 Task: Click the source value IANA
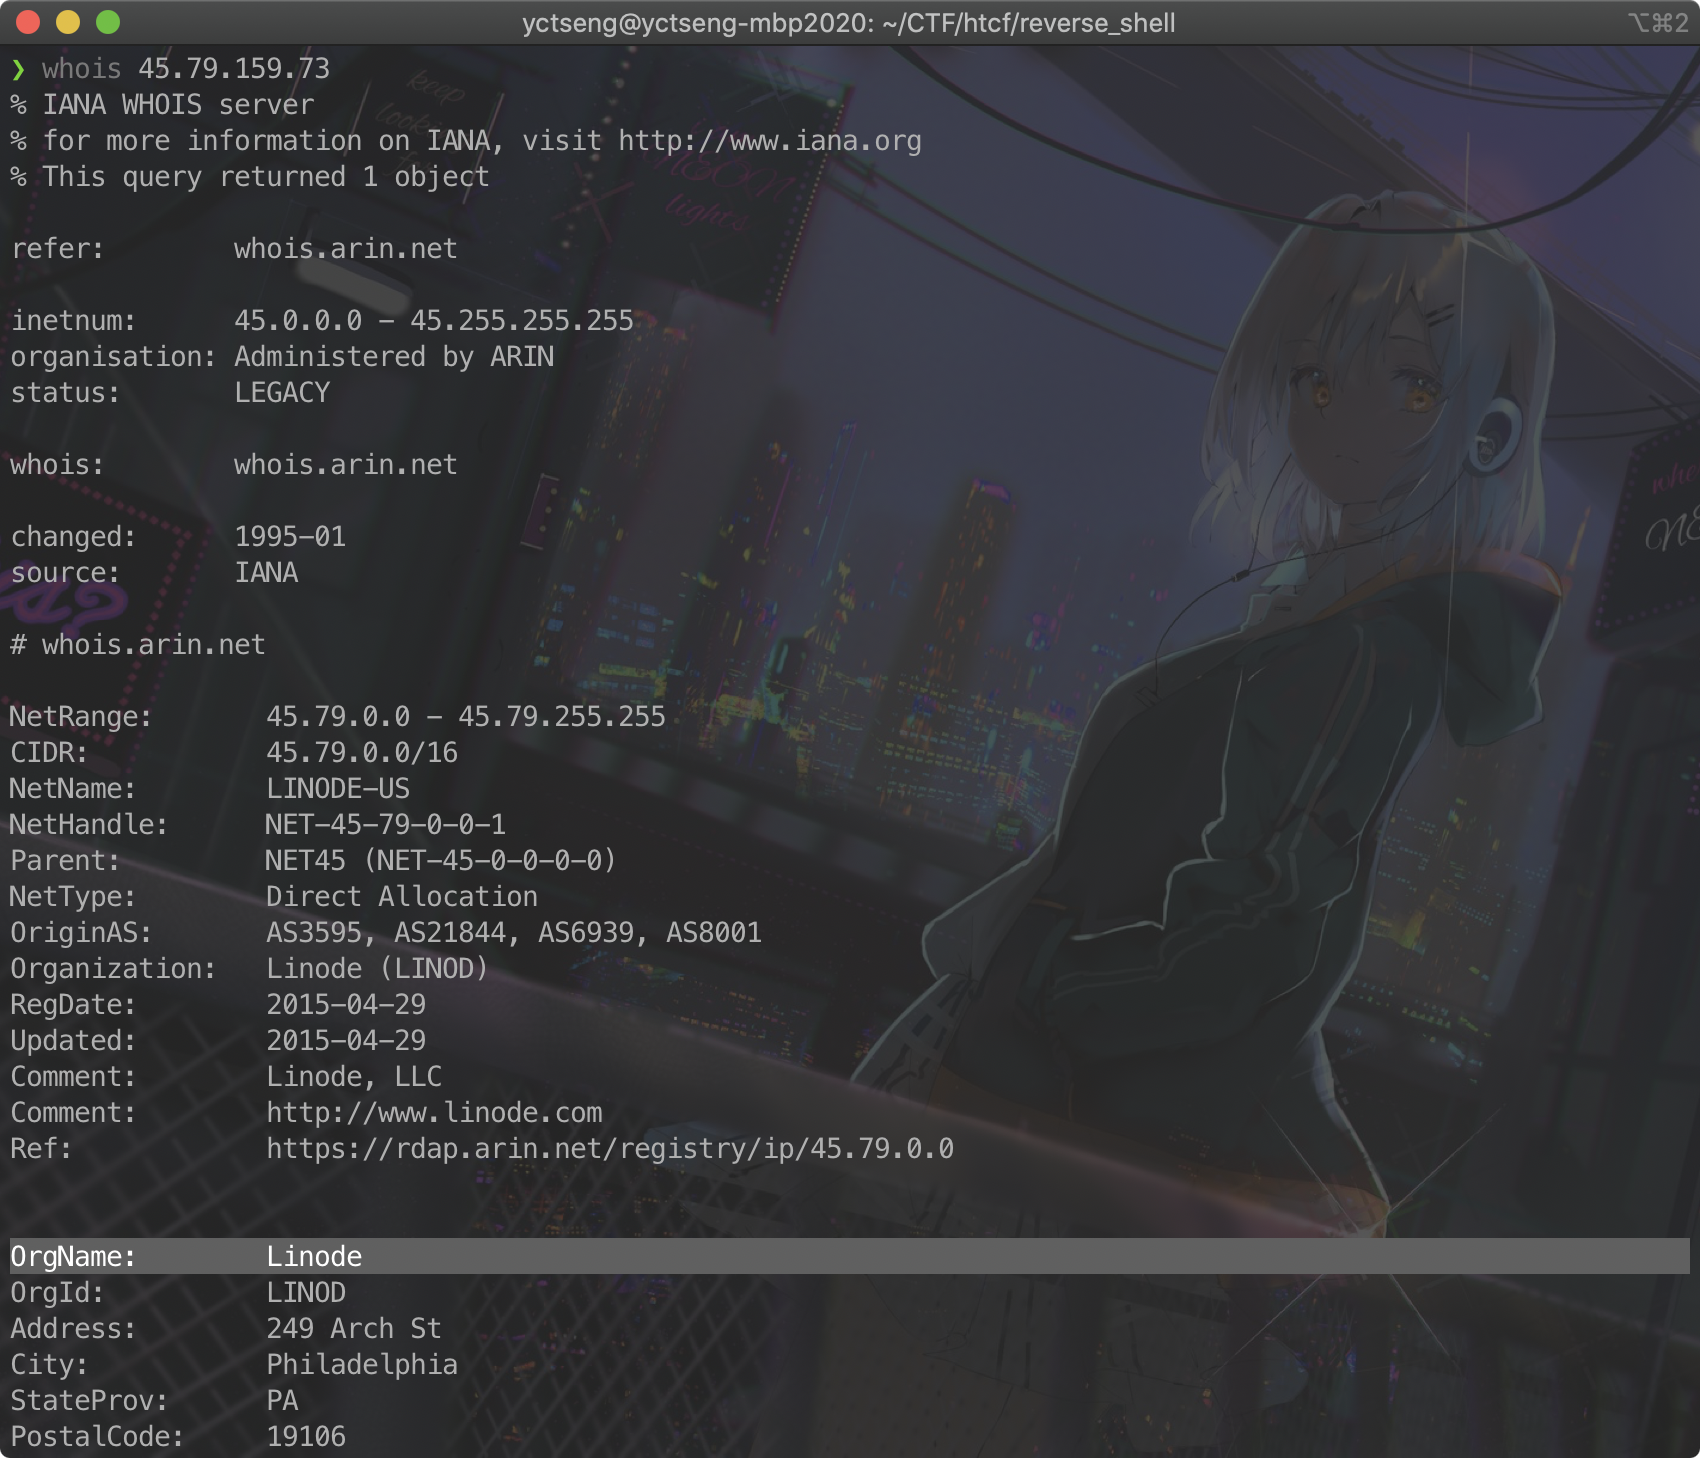coord(266,573)
